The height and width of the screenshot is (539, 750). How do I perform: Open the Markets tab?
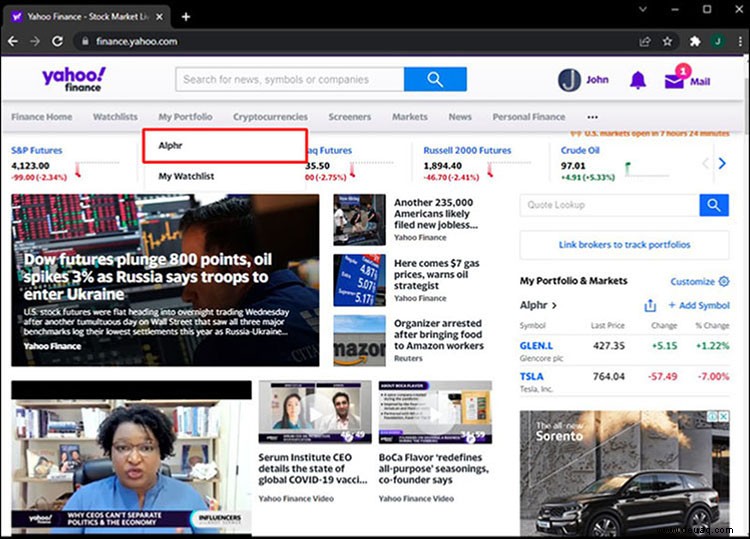tap(410, 117)
